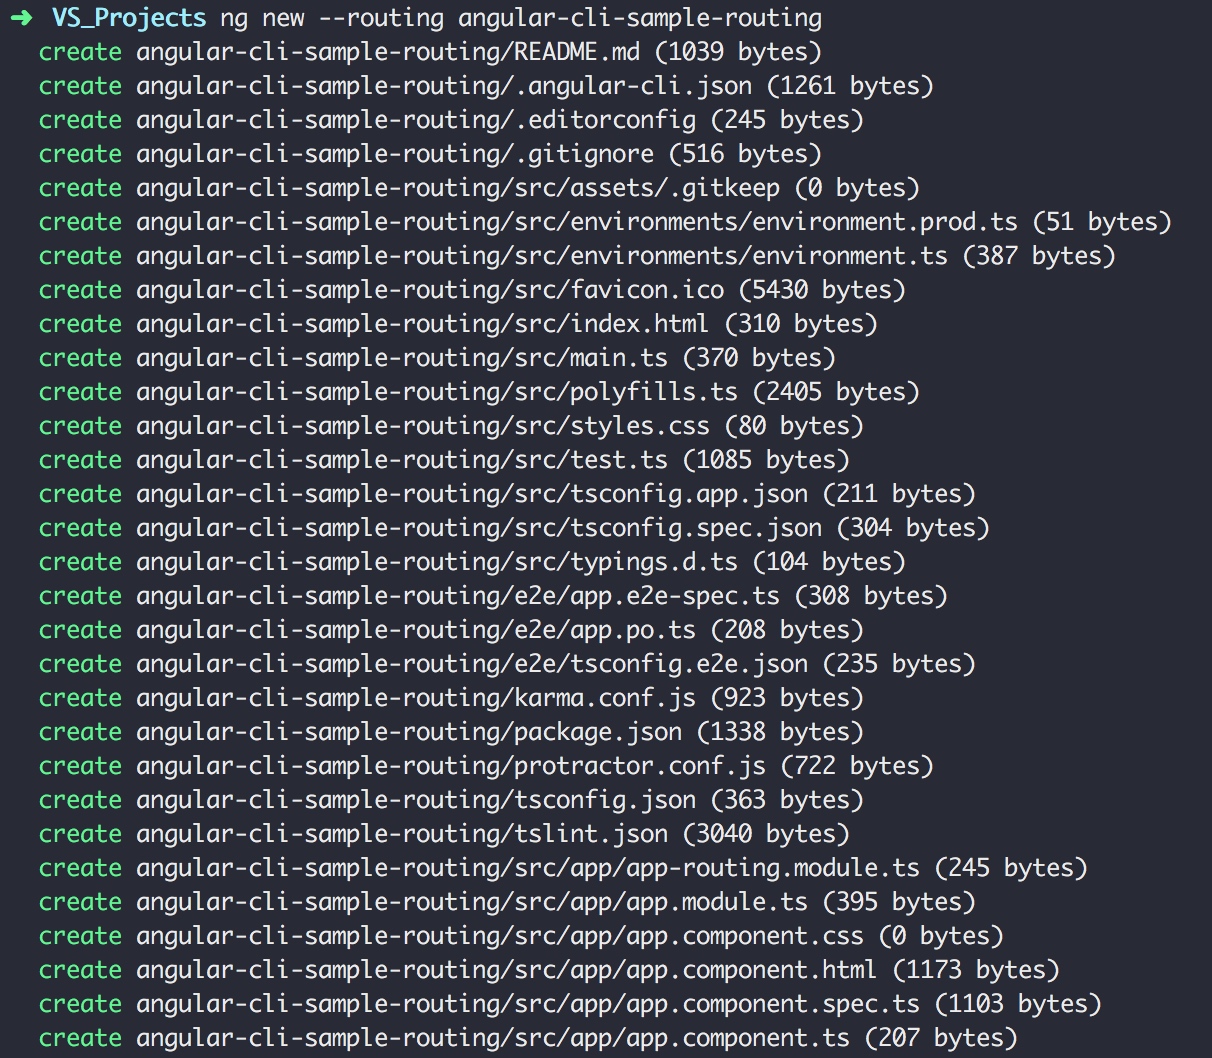
Task: Click the app.component.spec.ts file path
Action: coord(528,1004)
